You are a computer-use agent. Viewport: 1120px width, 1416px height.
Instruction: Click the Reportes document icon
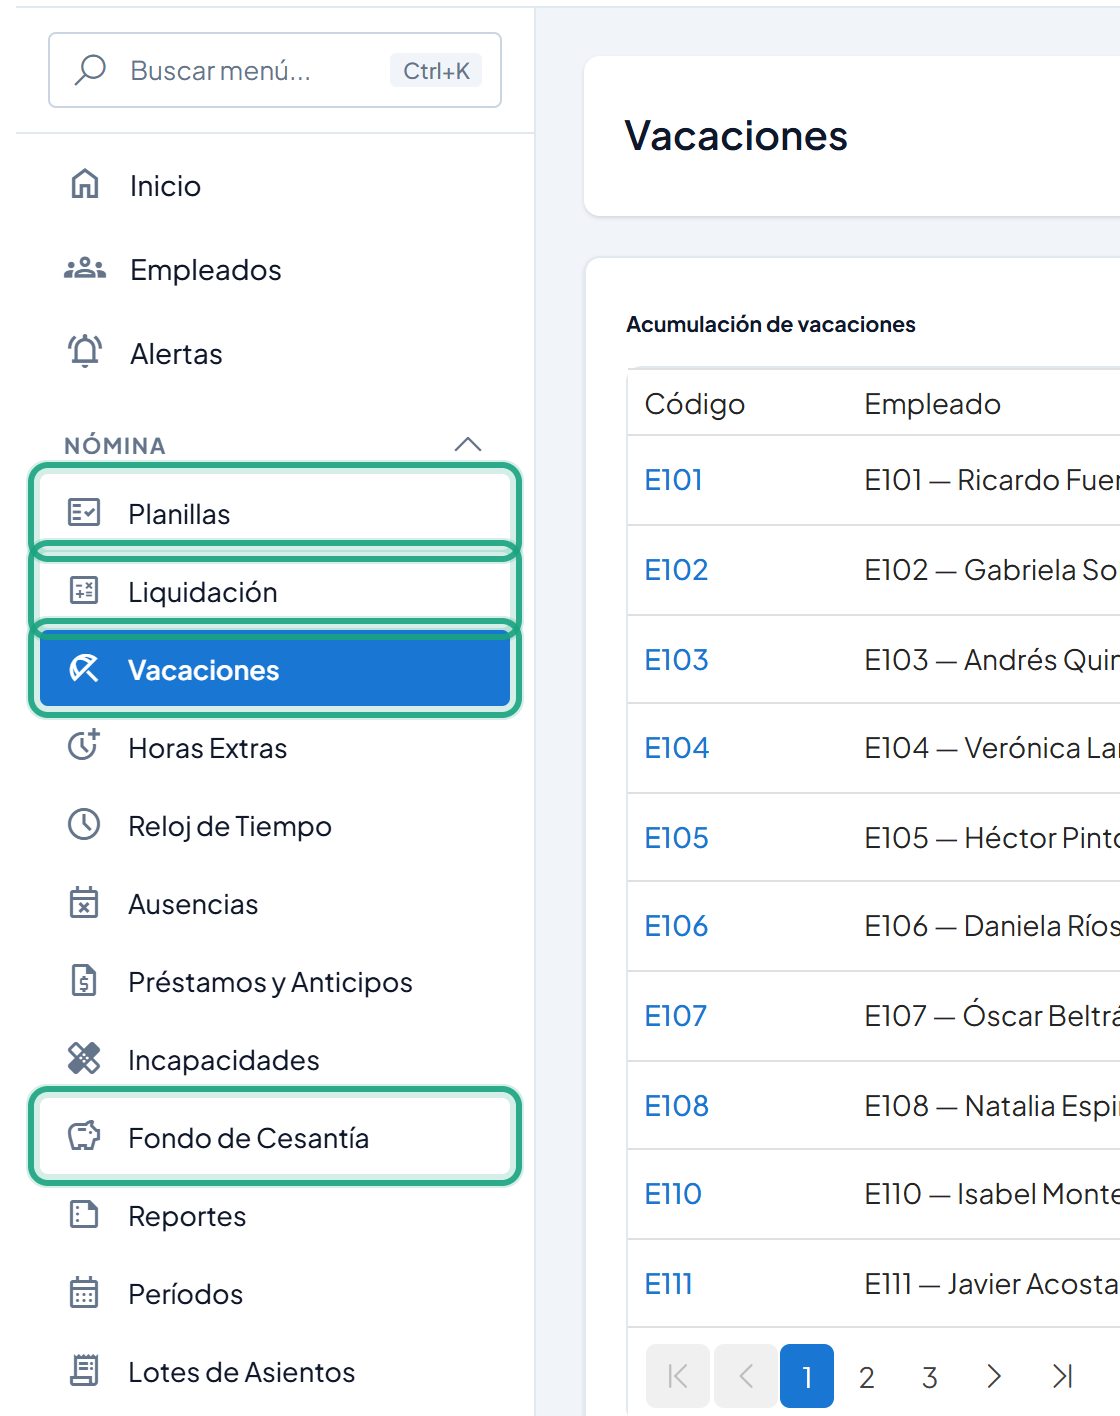[84, 1214]
